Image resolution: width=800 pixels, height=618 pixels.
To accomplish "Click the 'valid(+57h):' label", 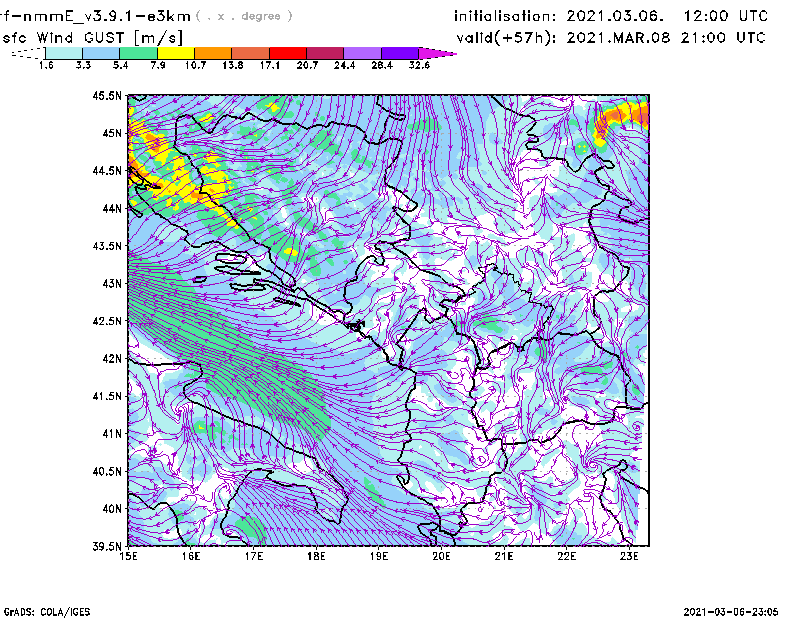I will pos(506,38).
